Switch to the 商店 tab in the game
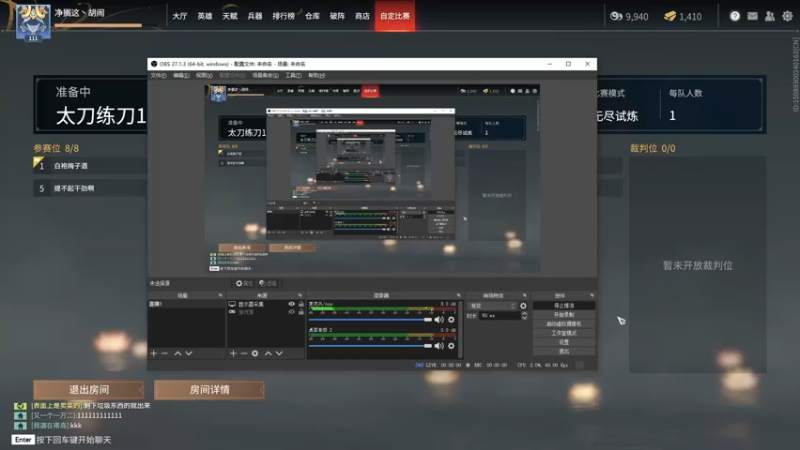This screenshot has width=800, height=450. click(x=362, y=16)
